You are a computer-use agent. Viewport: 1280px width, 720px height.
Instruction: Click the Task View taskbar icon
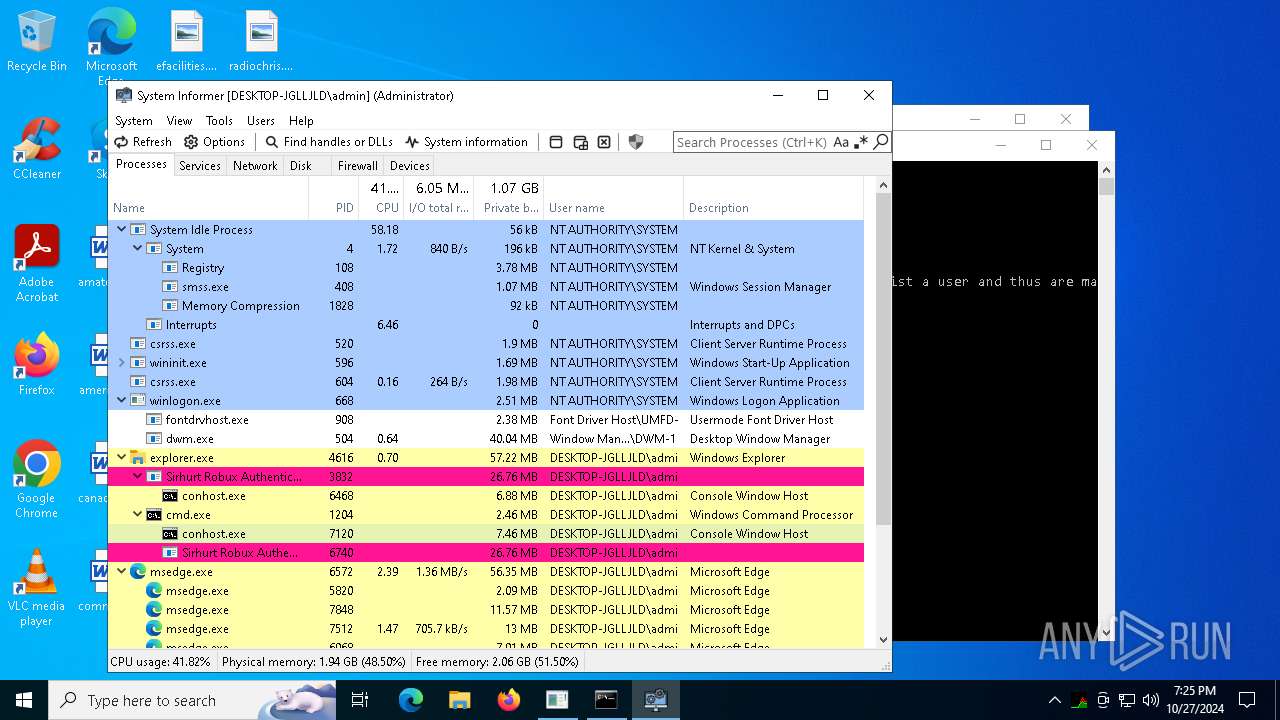pyautogui.click(x=360, y=700)
